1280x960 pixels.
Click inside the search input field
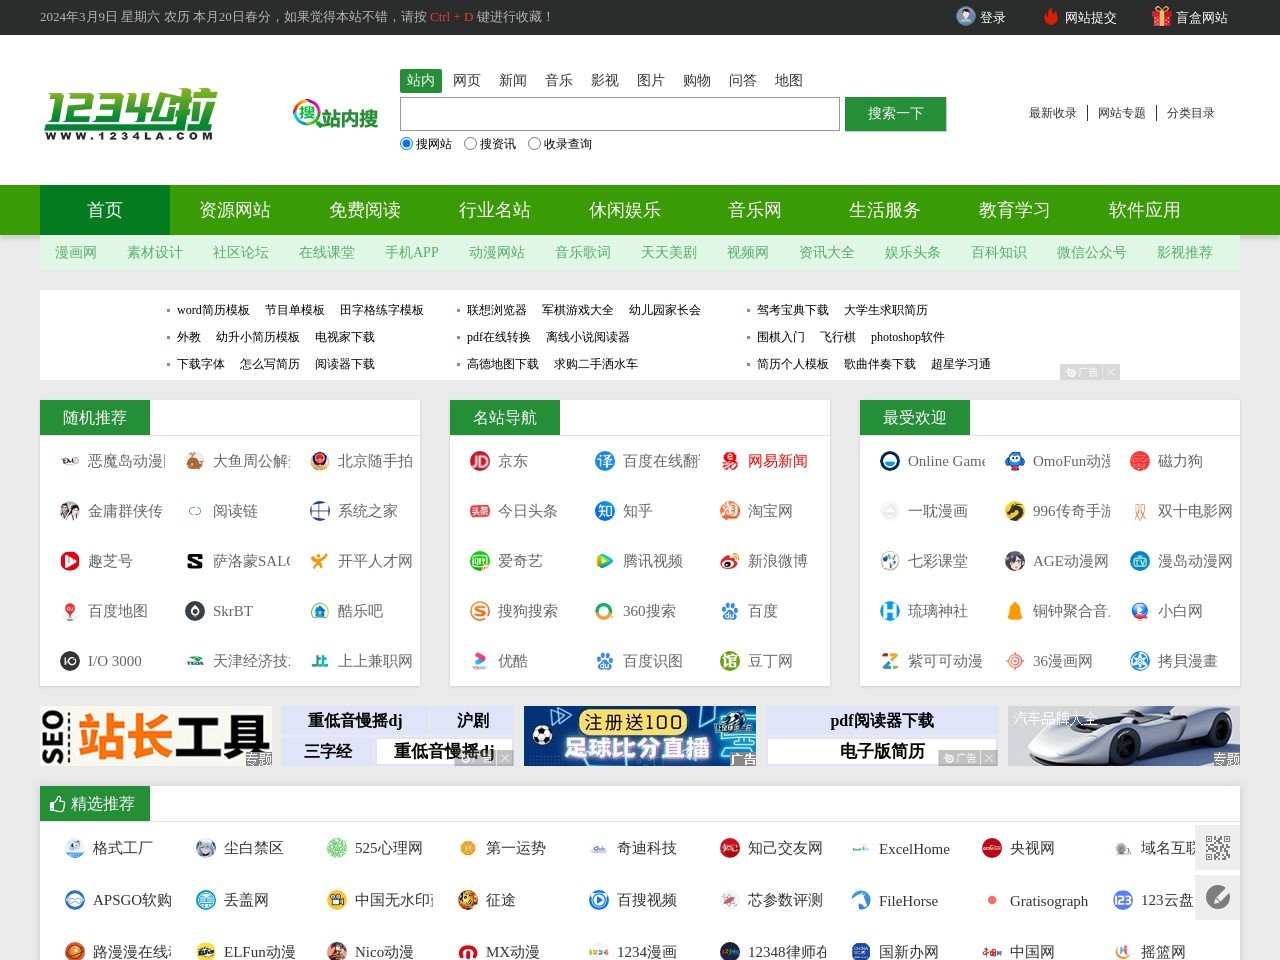point(619,113)
